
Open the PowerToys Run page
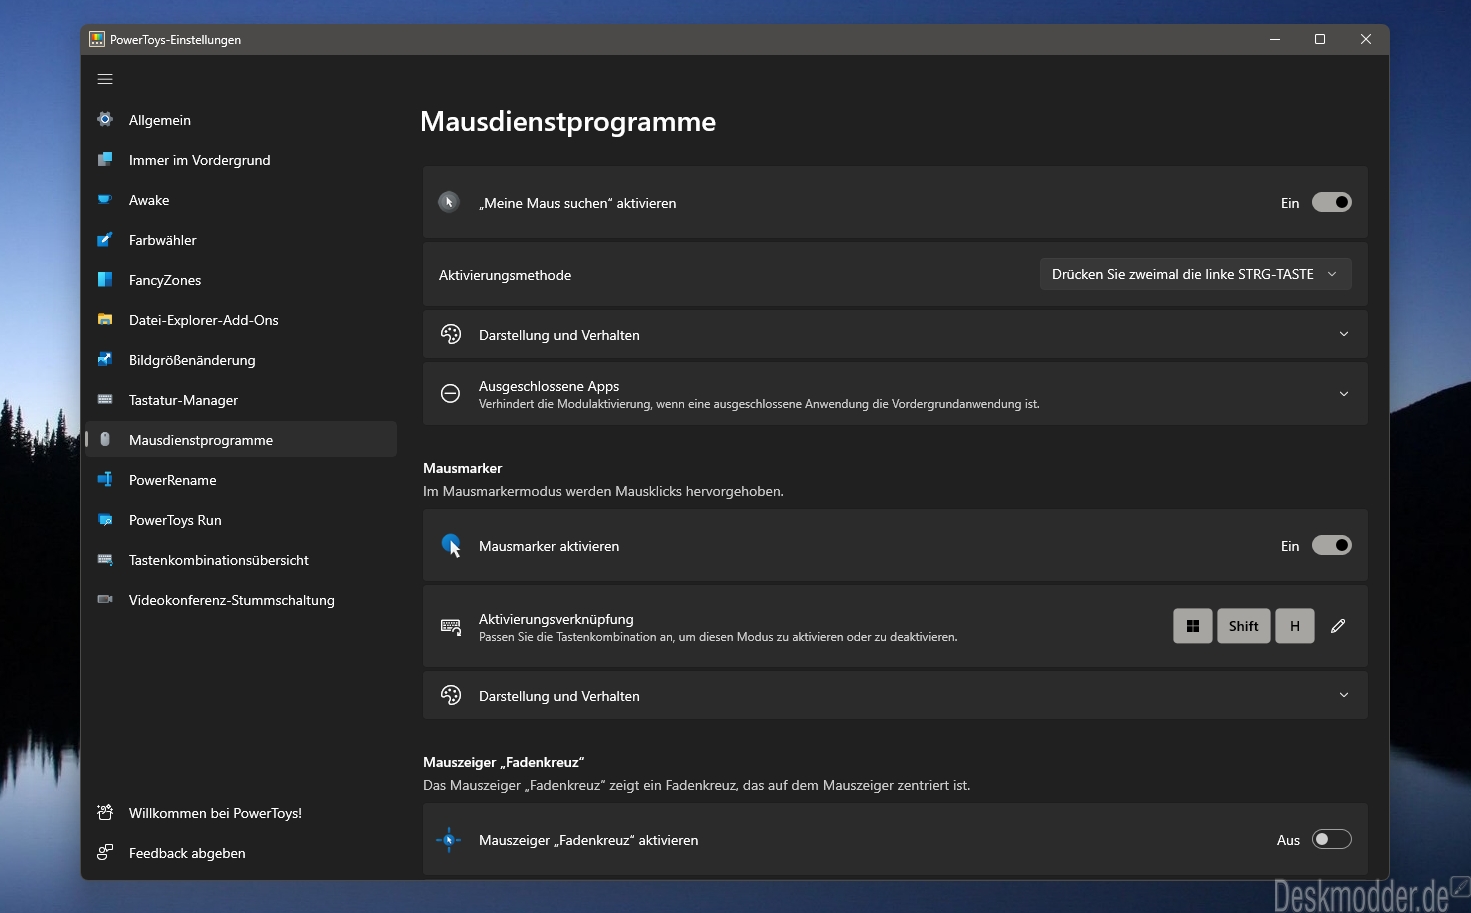pyautogui.click(x=241, y=520)
